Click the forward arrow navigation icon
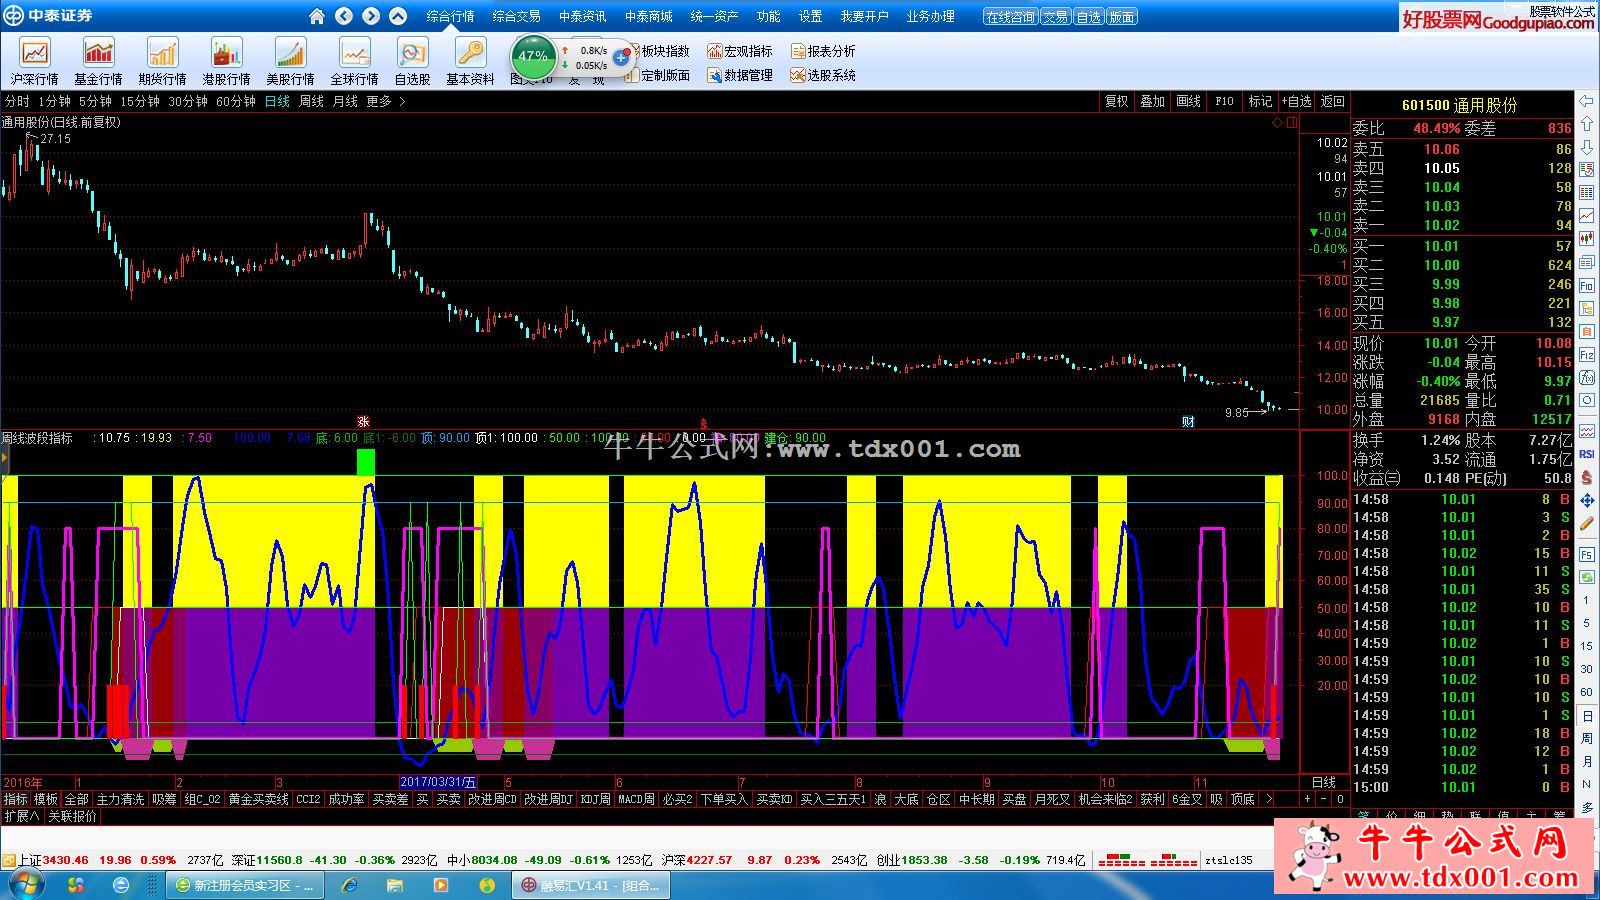 371,16
